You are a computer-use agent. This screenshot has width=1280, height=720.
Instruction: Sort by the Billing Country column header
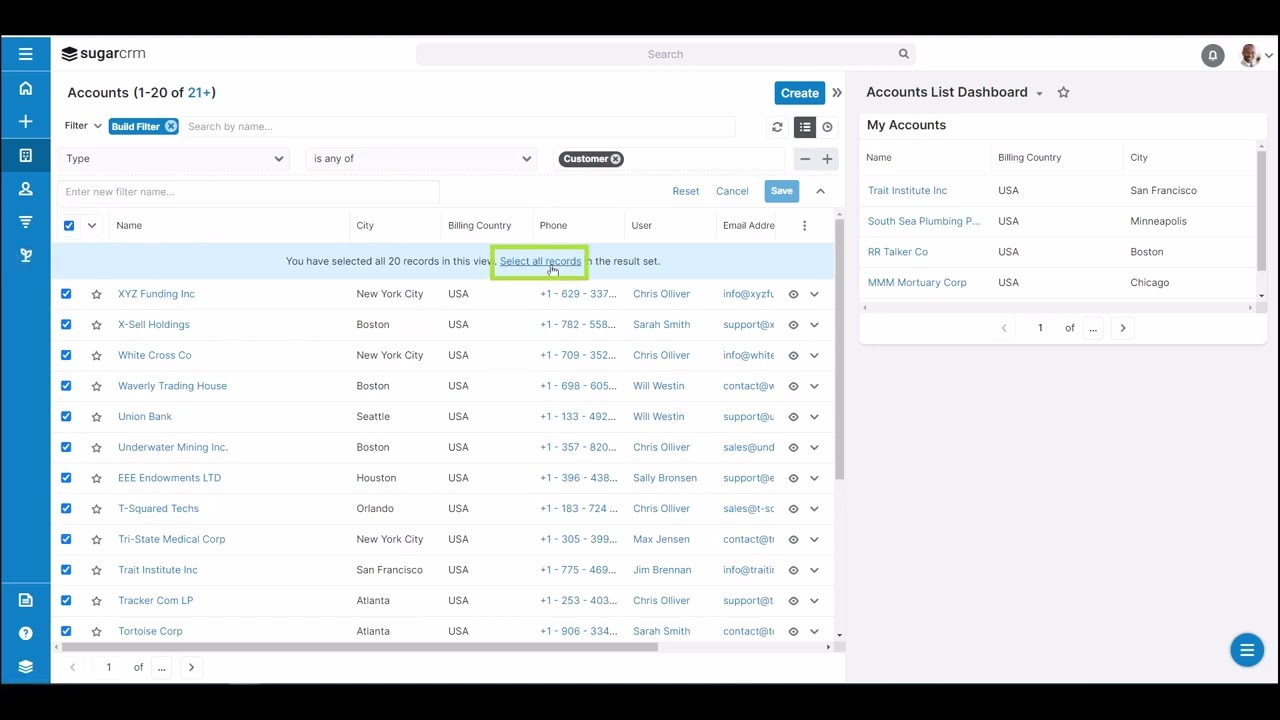pos(479,225)
